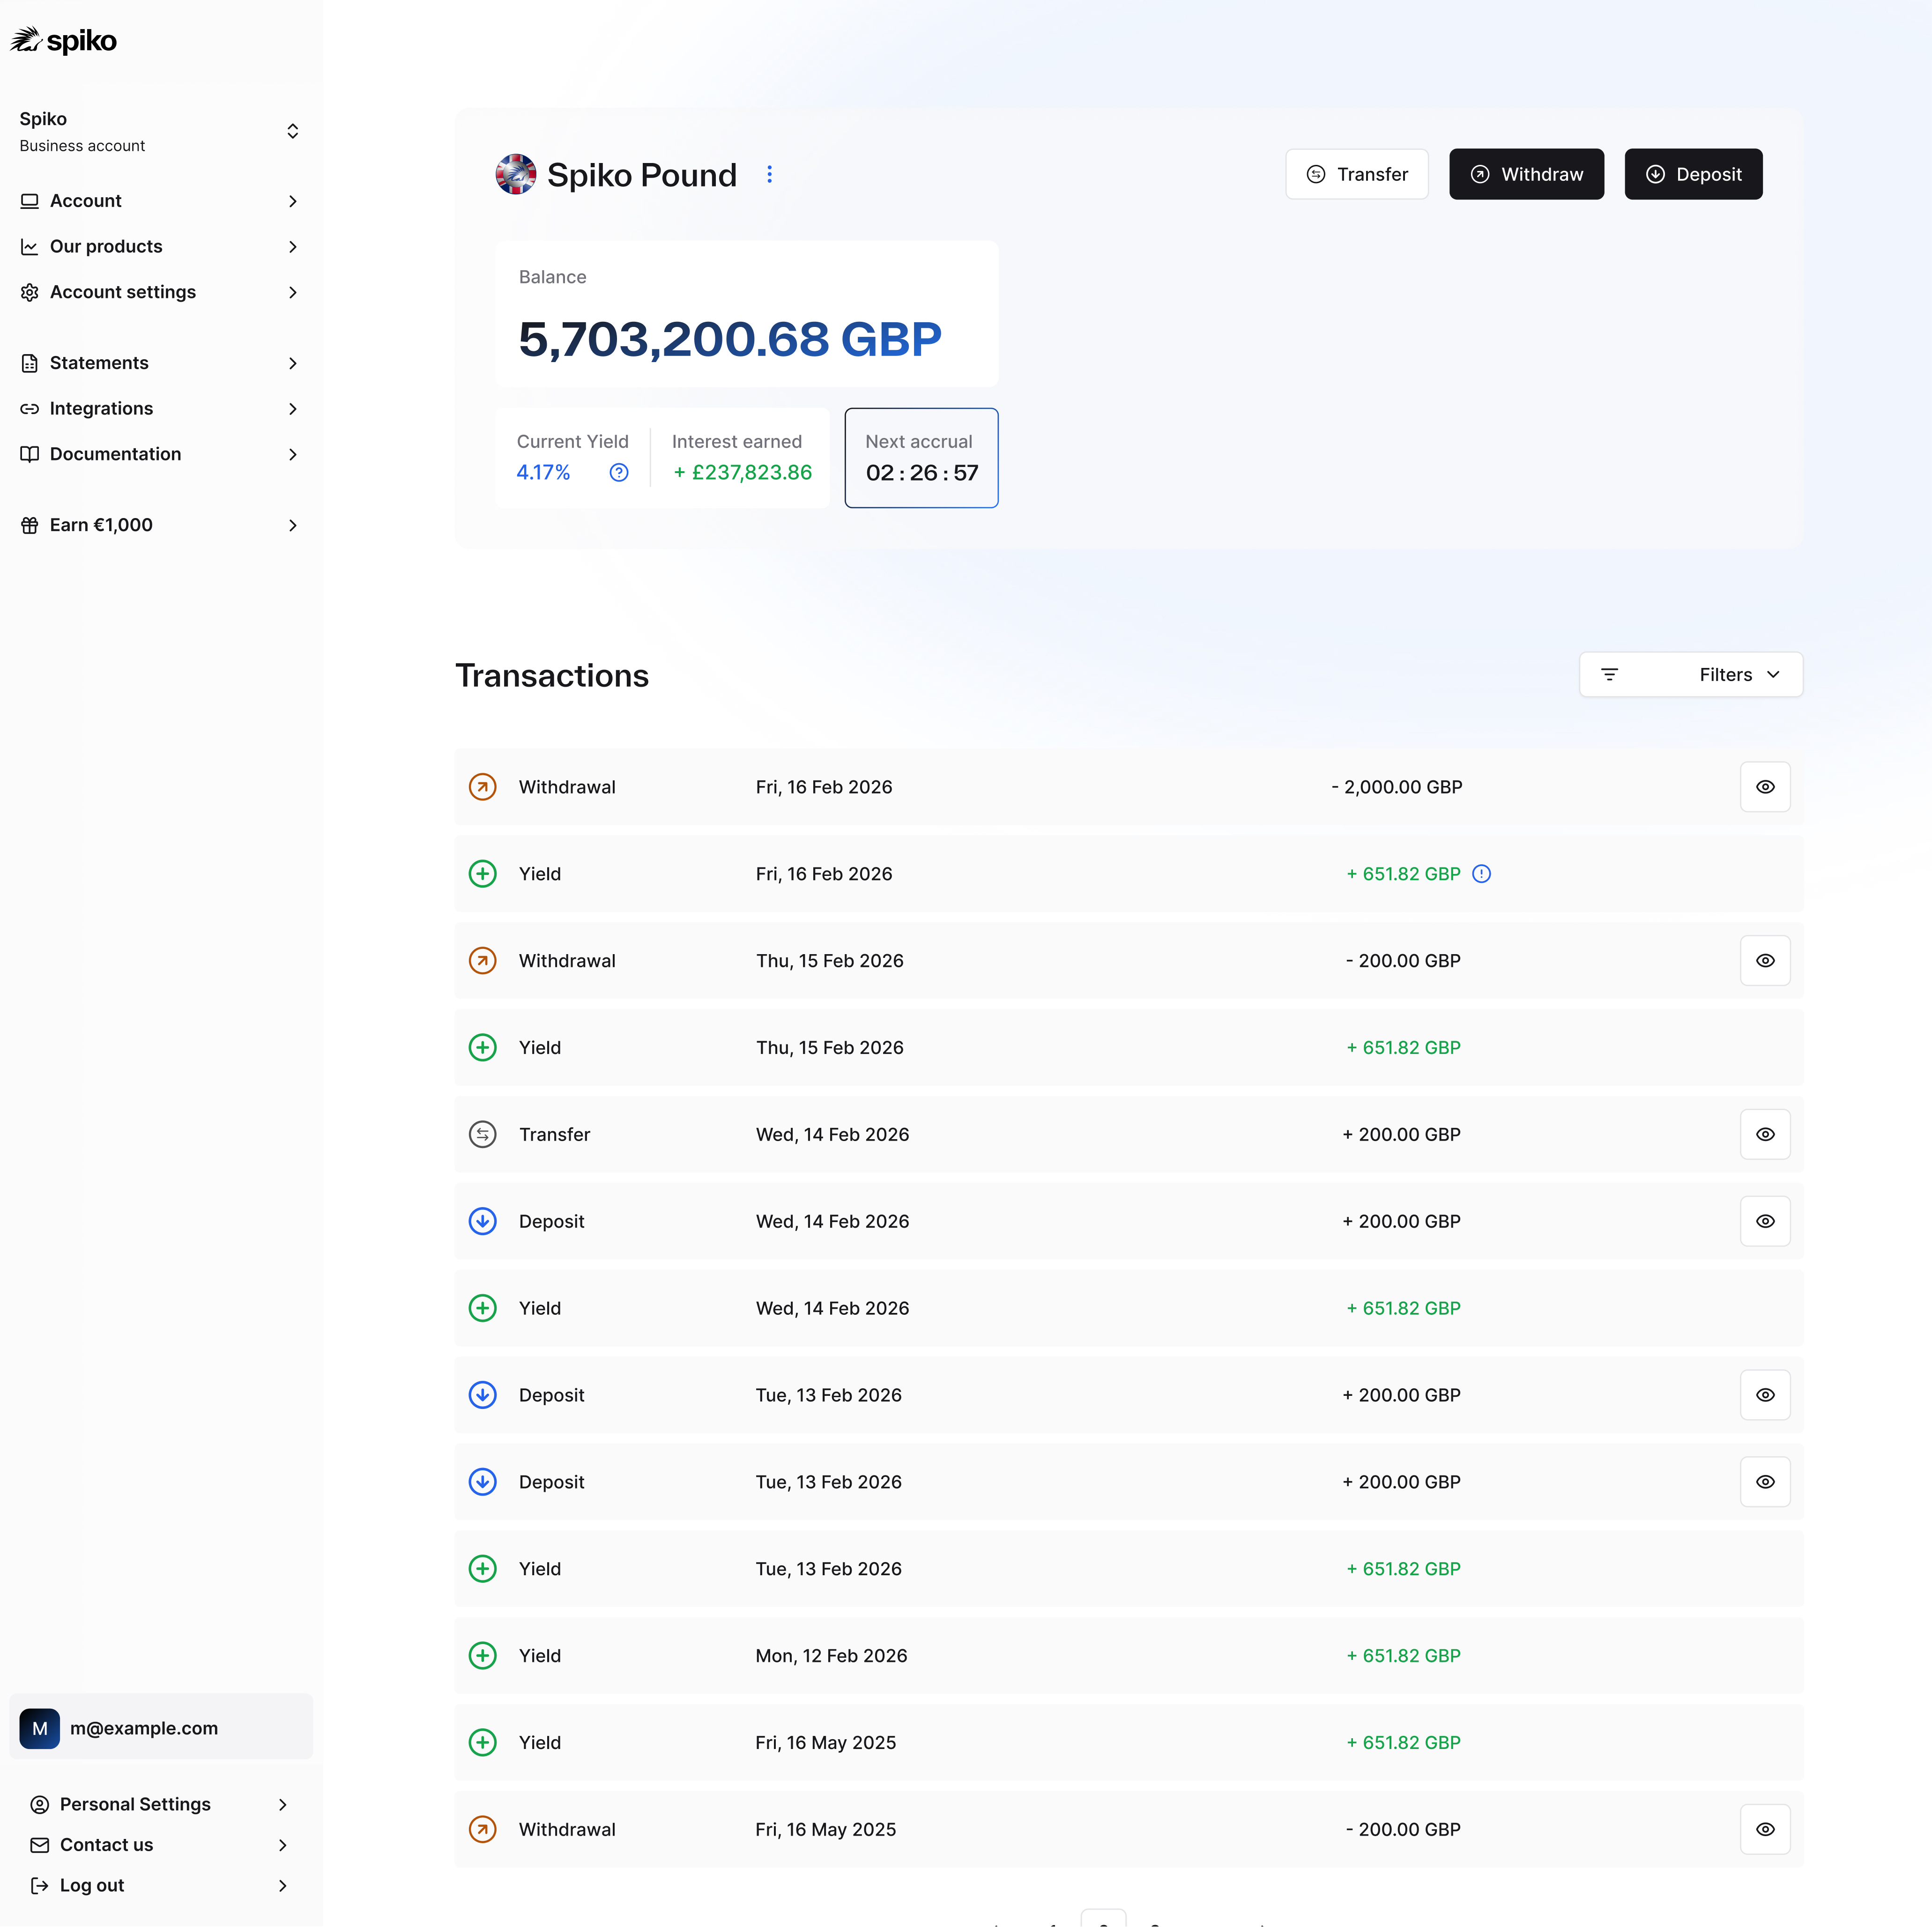This screenshot has width=1932, height=1927.
Task: Select Log out in the sidebar
Action: (x=161, y=1886)
